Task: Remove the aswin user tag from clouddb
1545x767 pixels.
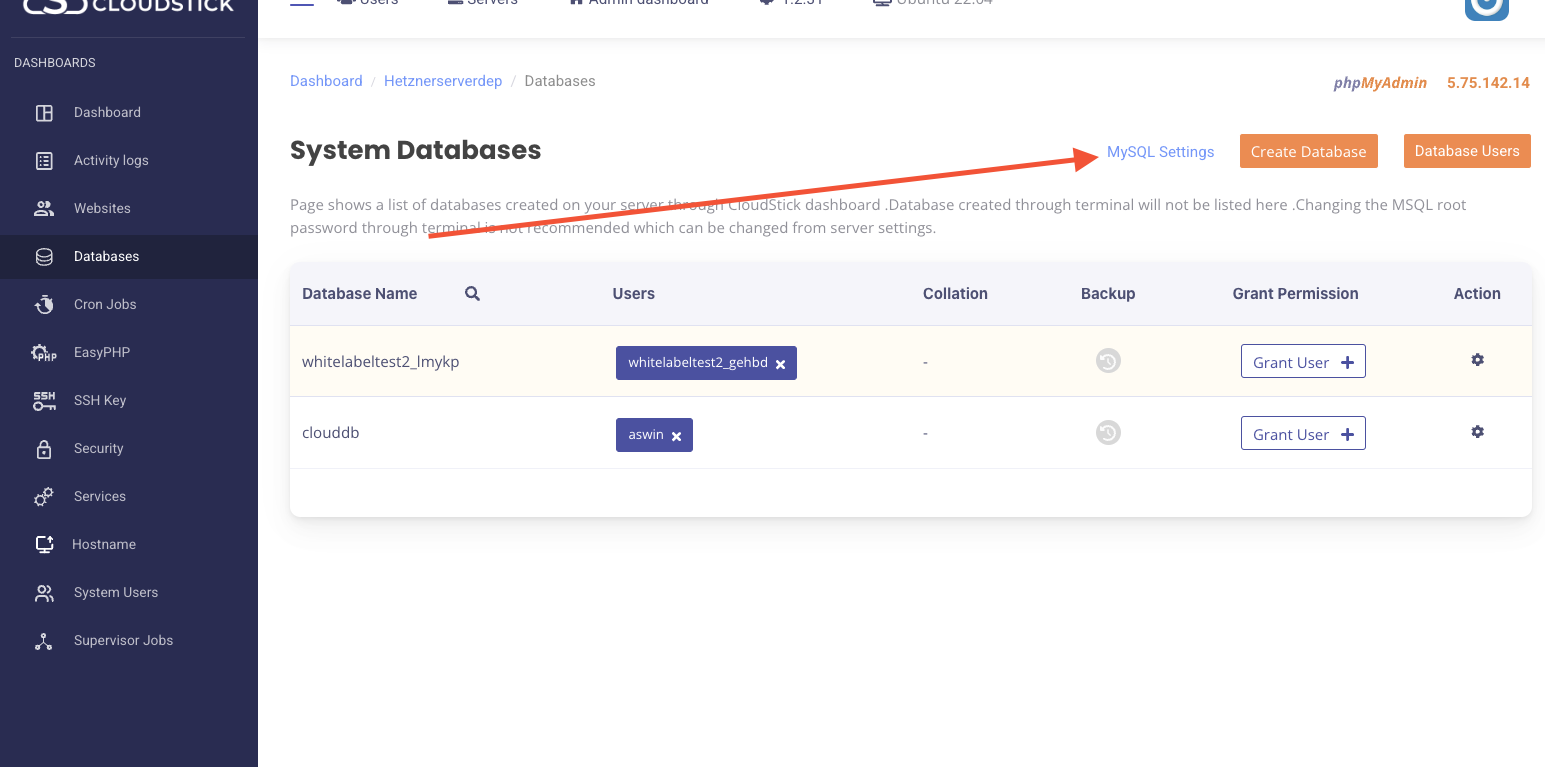Action: click(677, 435)
